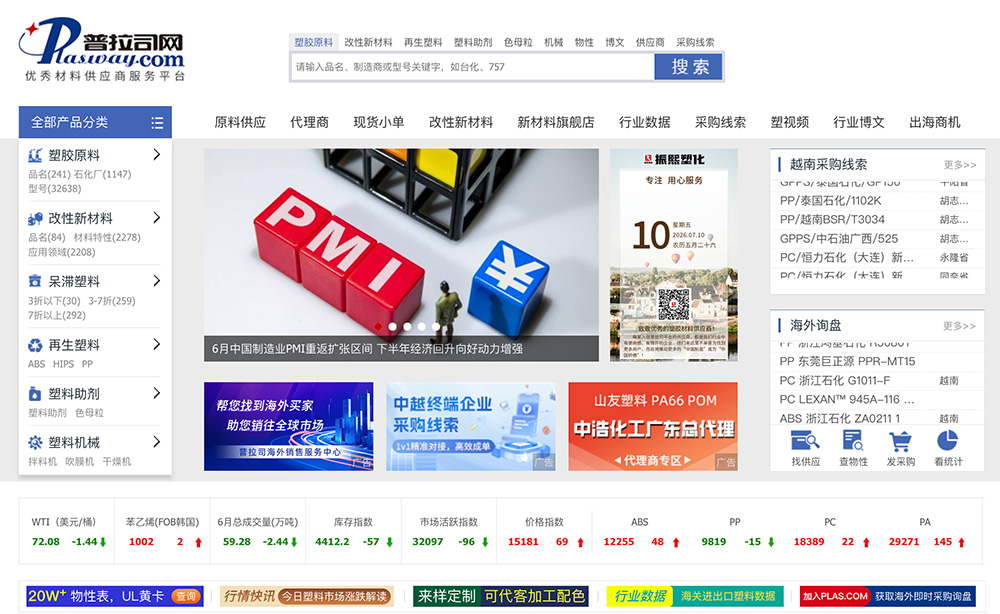Viewport: 1000px width, 614px height.
Task: Click 更多>> beside 越南采购线索
Action: coord(960,164)
